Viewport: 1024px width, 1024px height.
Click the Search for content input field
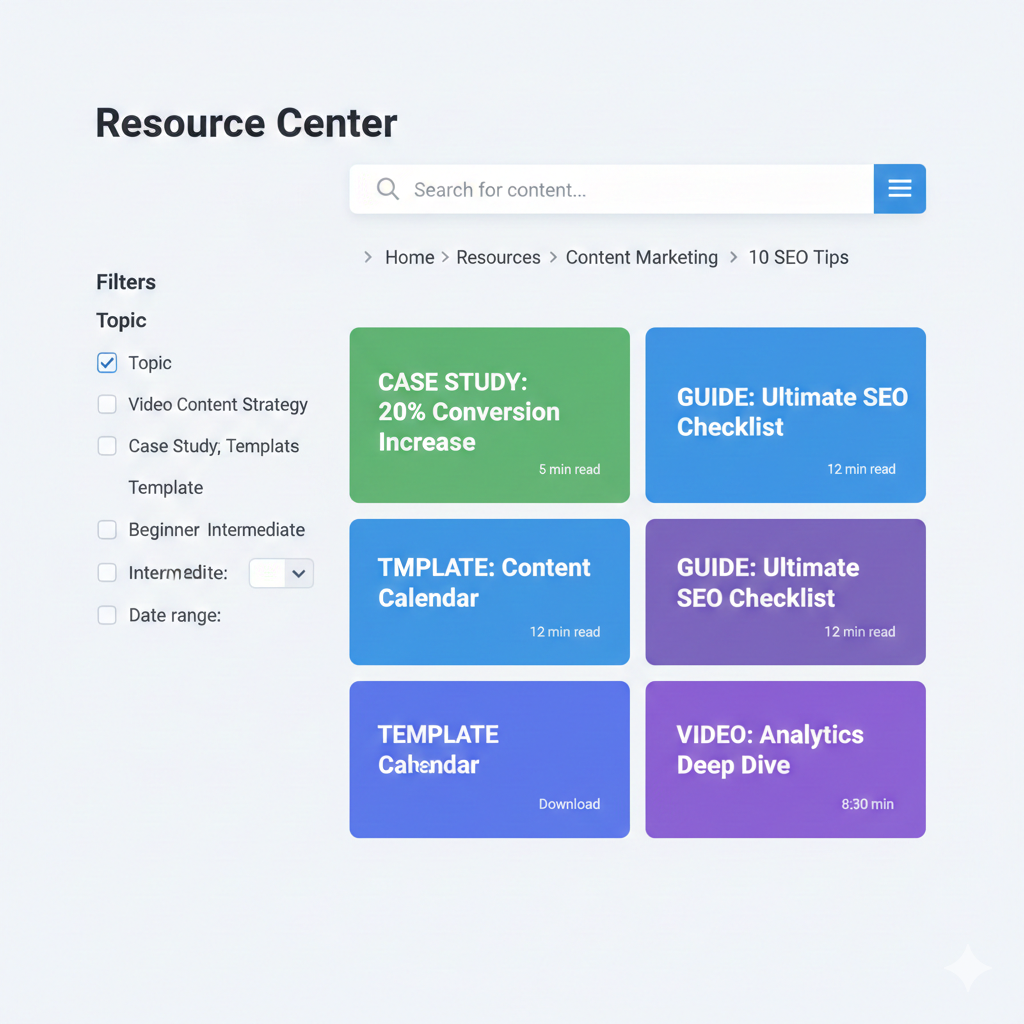click(600, 189)
